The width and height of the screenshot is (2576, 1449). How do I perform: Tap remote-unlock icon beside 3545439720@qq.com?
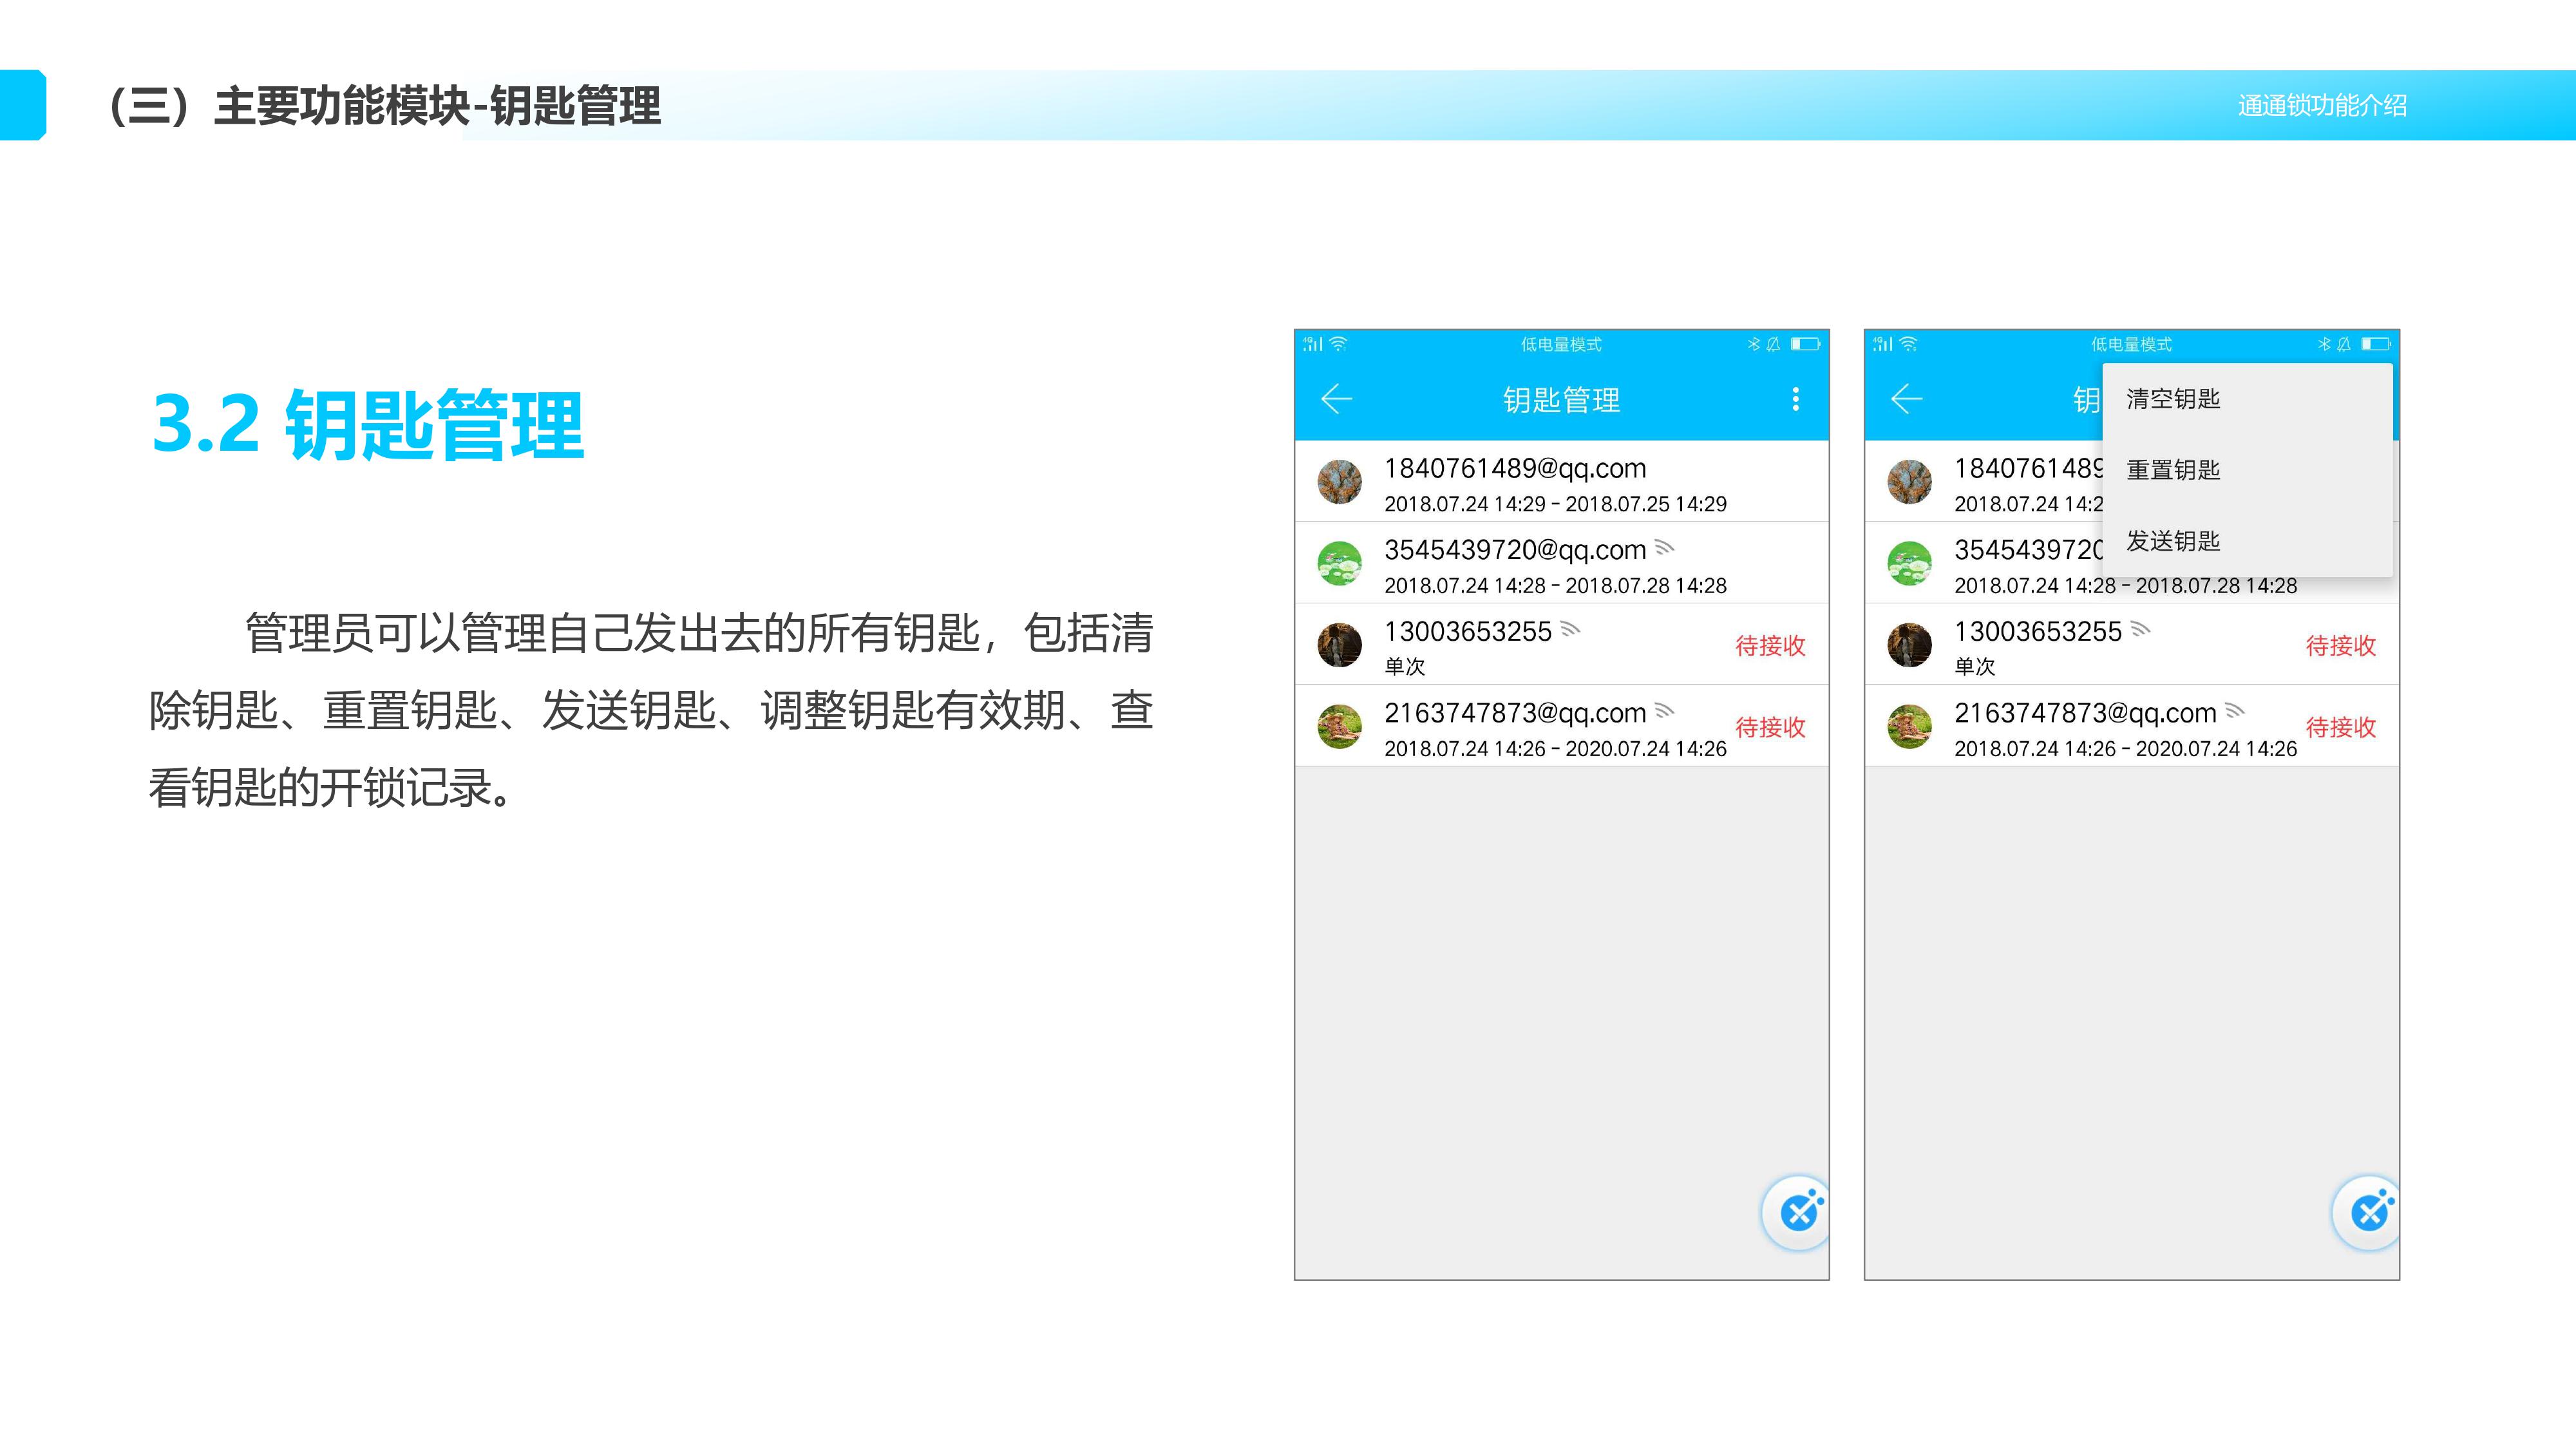[x=1664, y=547]
